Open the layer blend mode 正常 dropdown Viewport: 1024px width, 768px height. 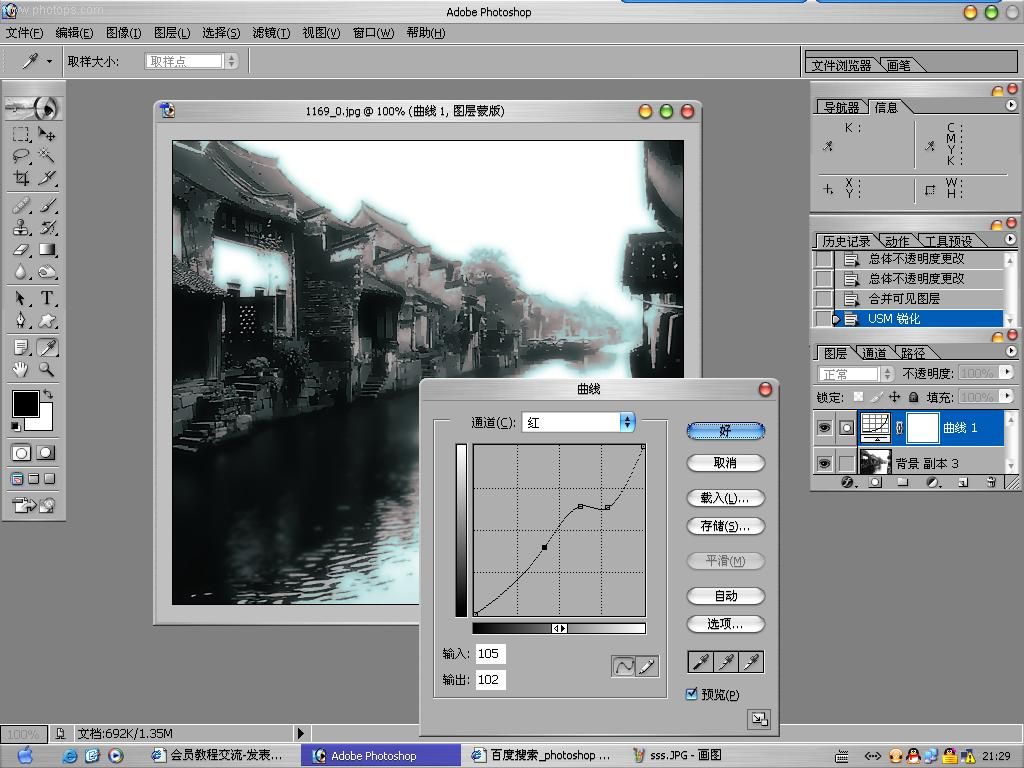(856, 374)
